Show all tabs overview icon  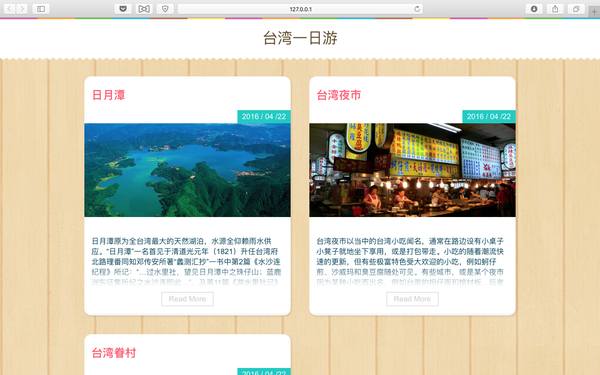pos(576,8)
